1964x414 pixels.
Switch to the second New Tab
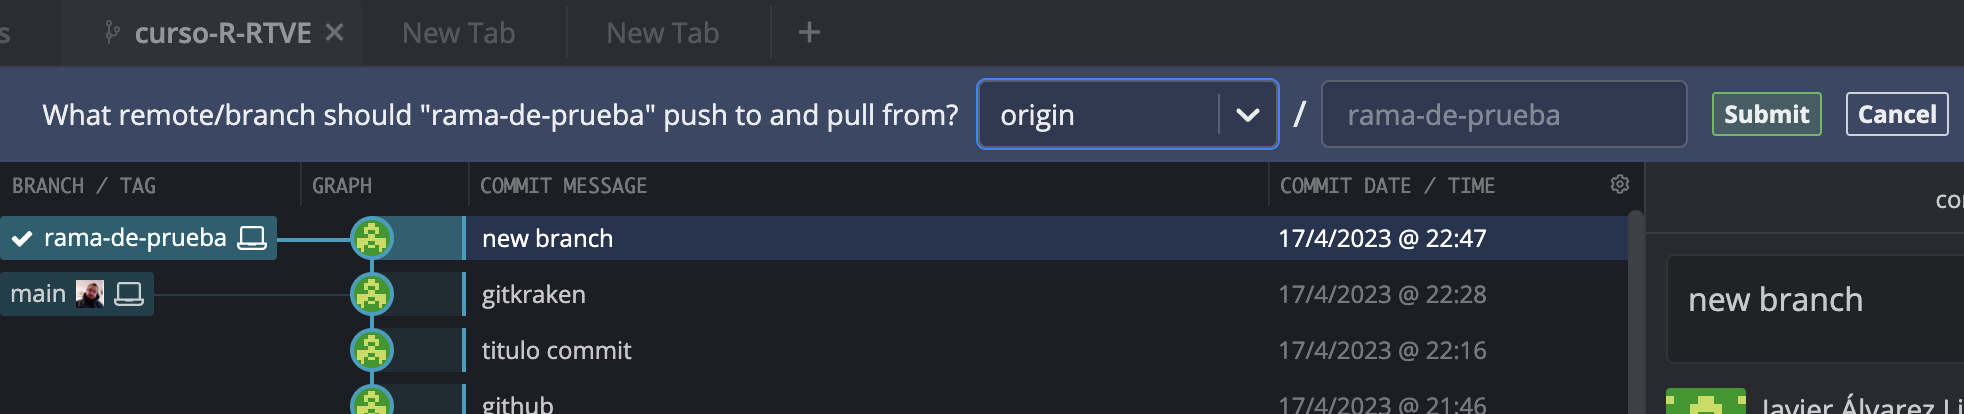pyautogui.click(x=662, y=33)
